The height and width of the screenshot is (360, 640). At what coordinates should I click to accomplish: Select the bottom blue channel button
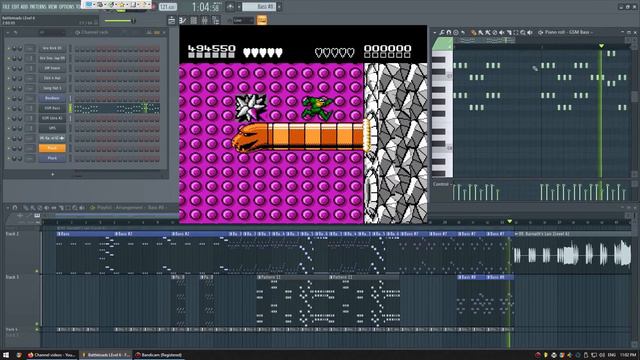coord(52,158)
